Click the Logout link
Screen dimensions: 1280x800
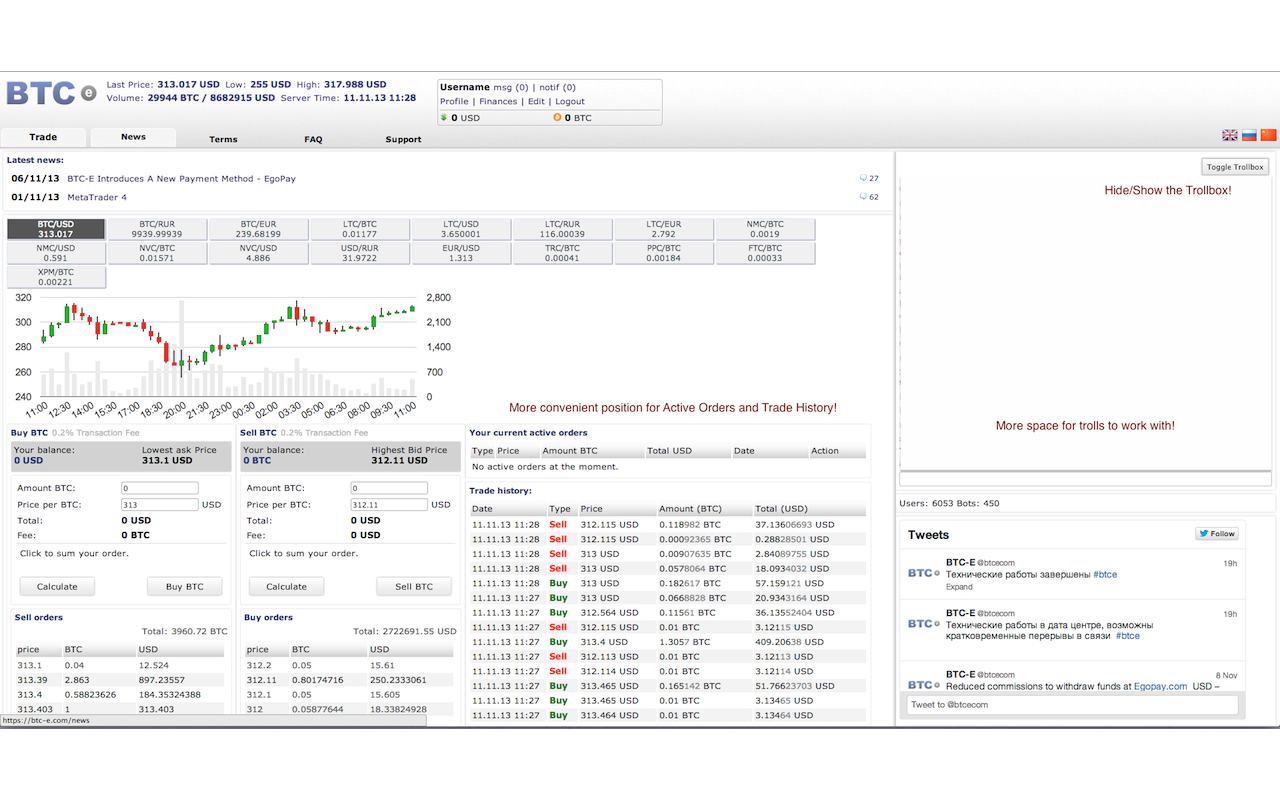[x=570, y=101]
